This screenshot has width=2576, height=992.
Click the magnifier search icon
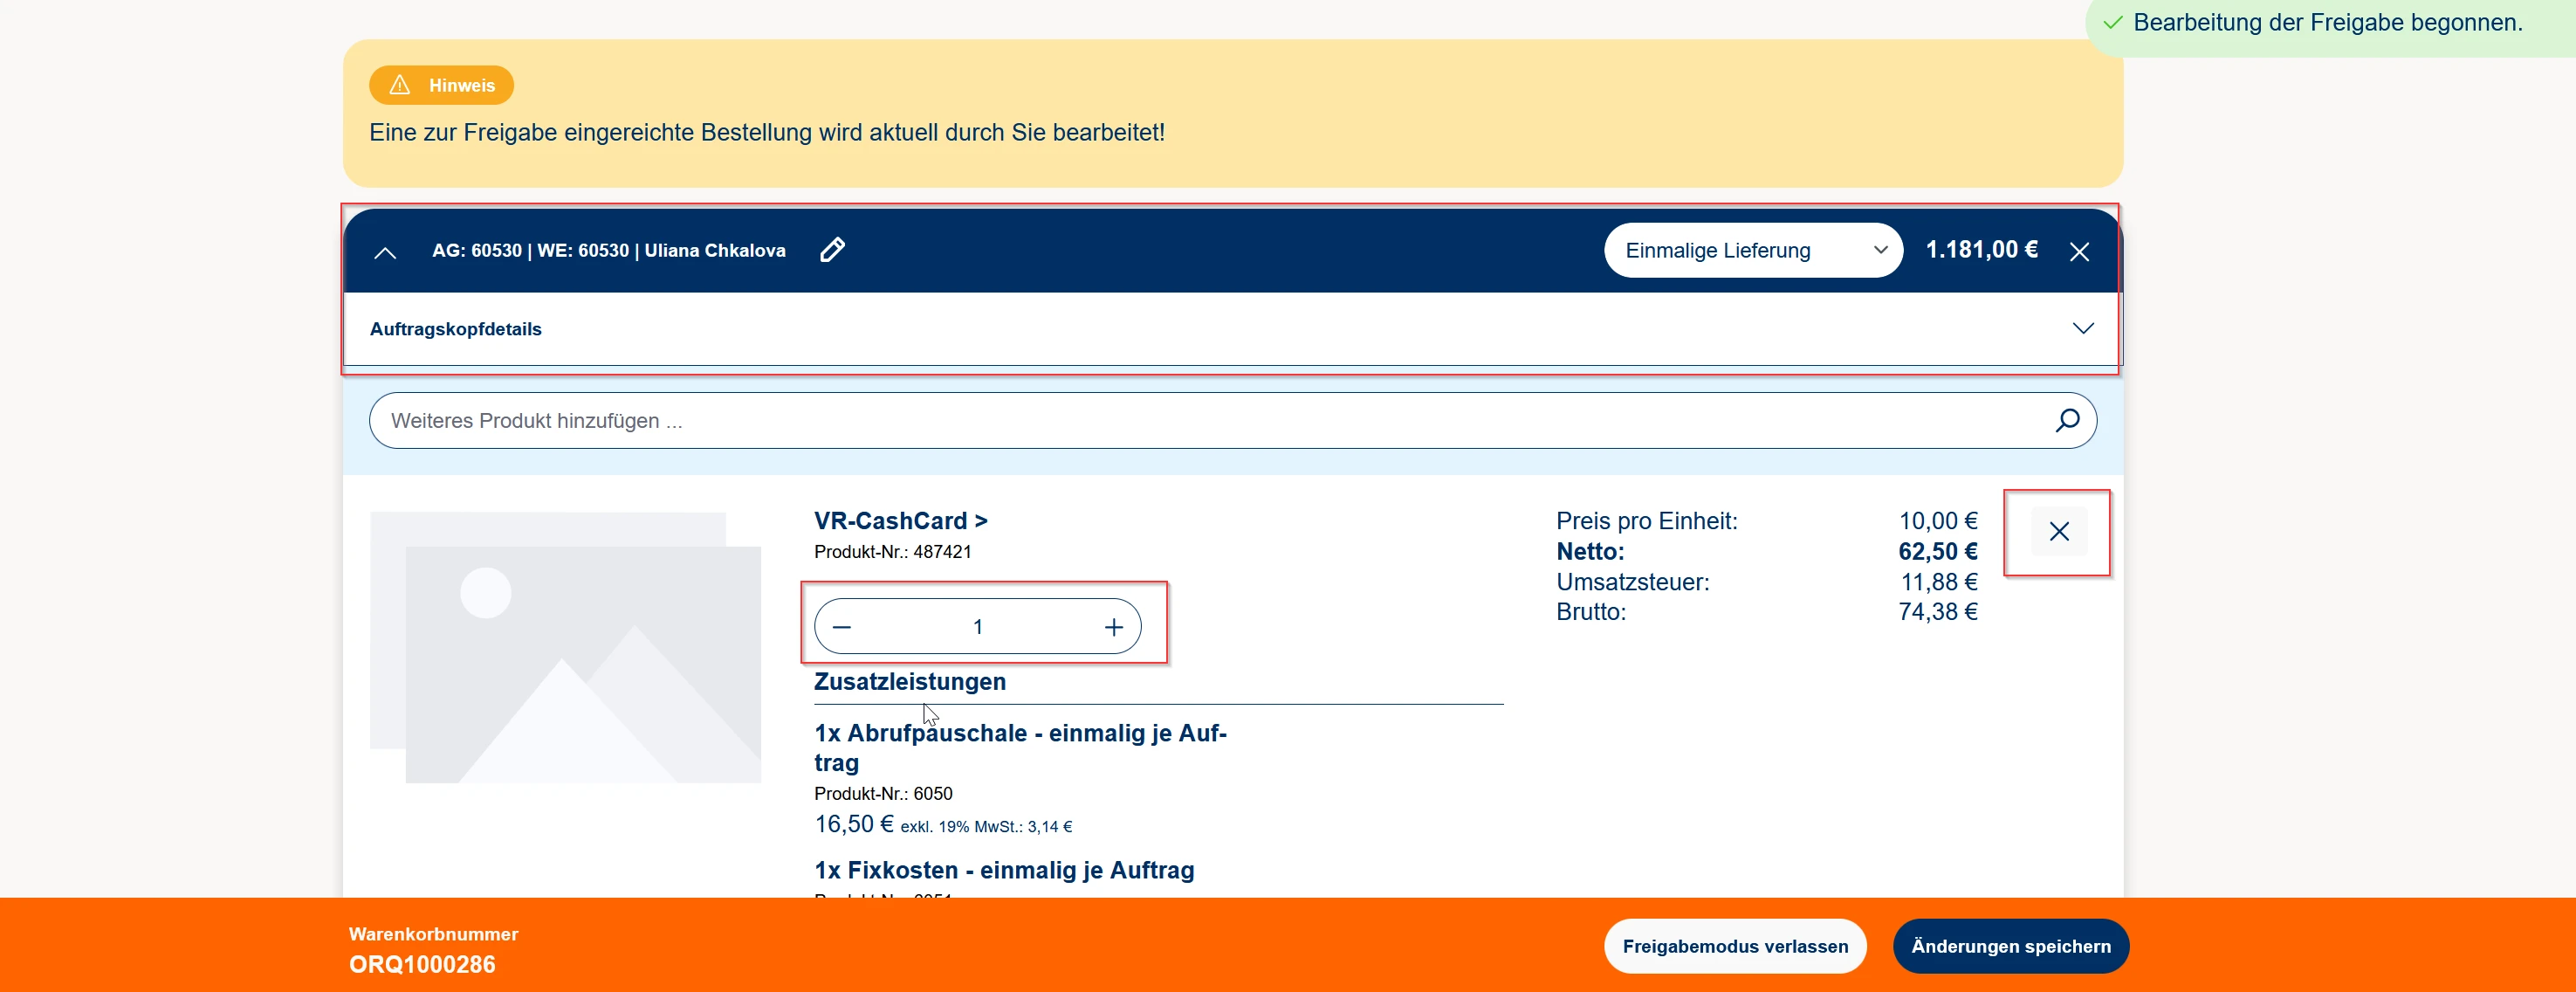click(2066, 421)
